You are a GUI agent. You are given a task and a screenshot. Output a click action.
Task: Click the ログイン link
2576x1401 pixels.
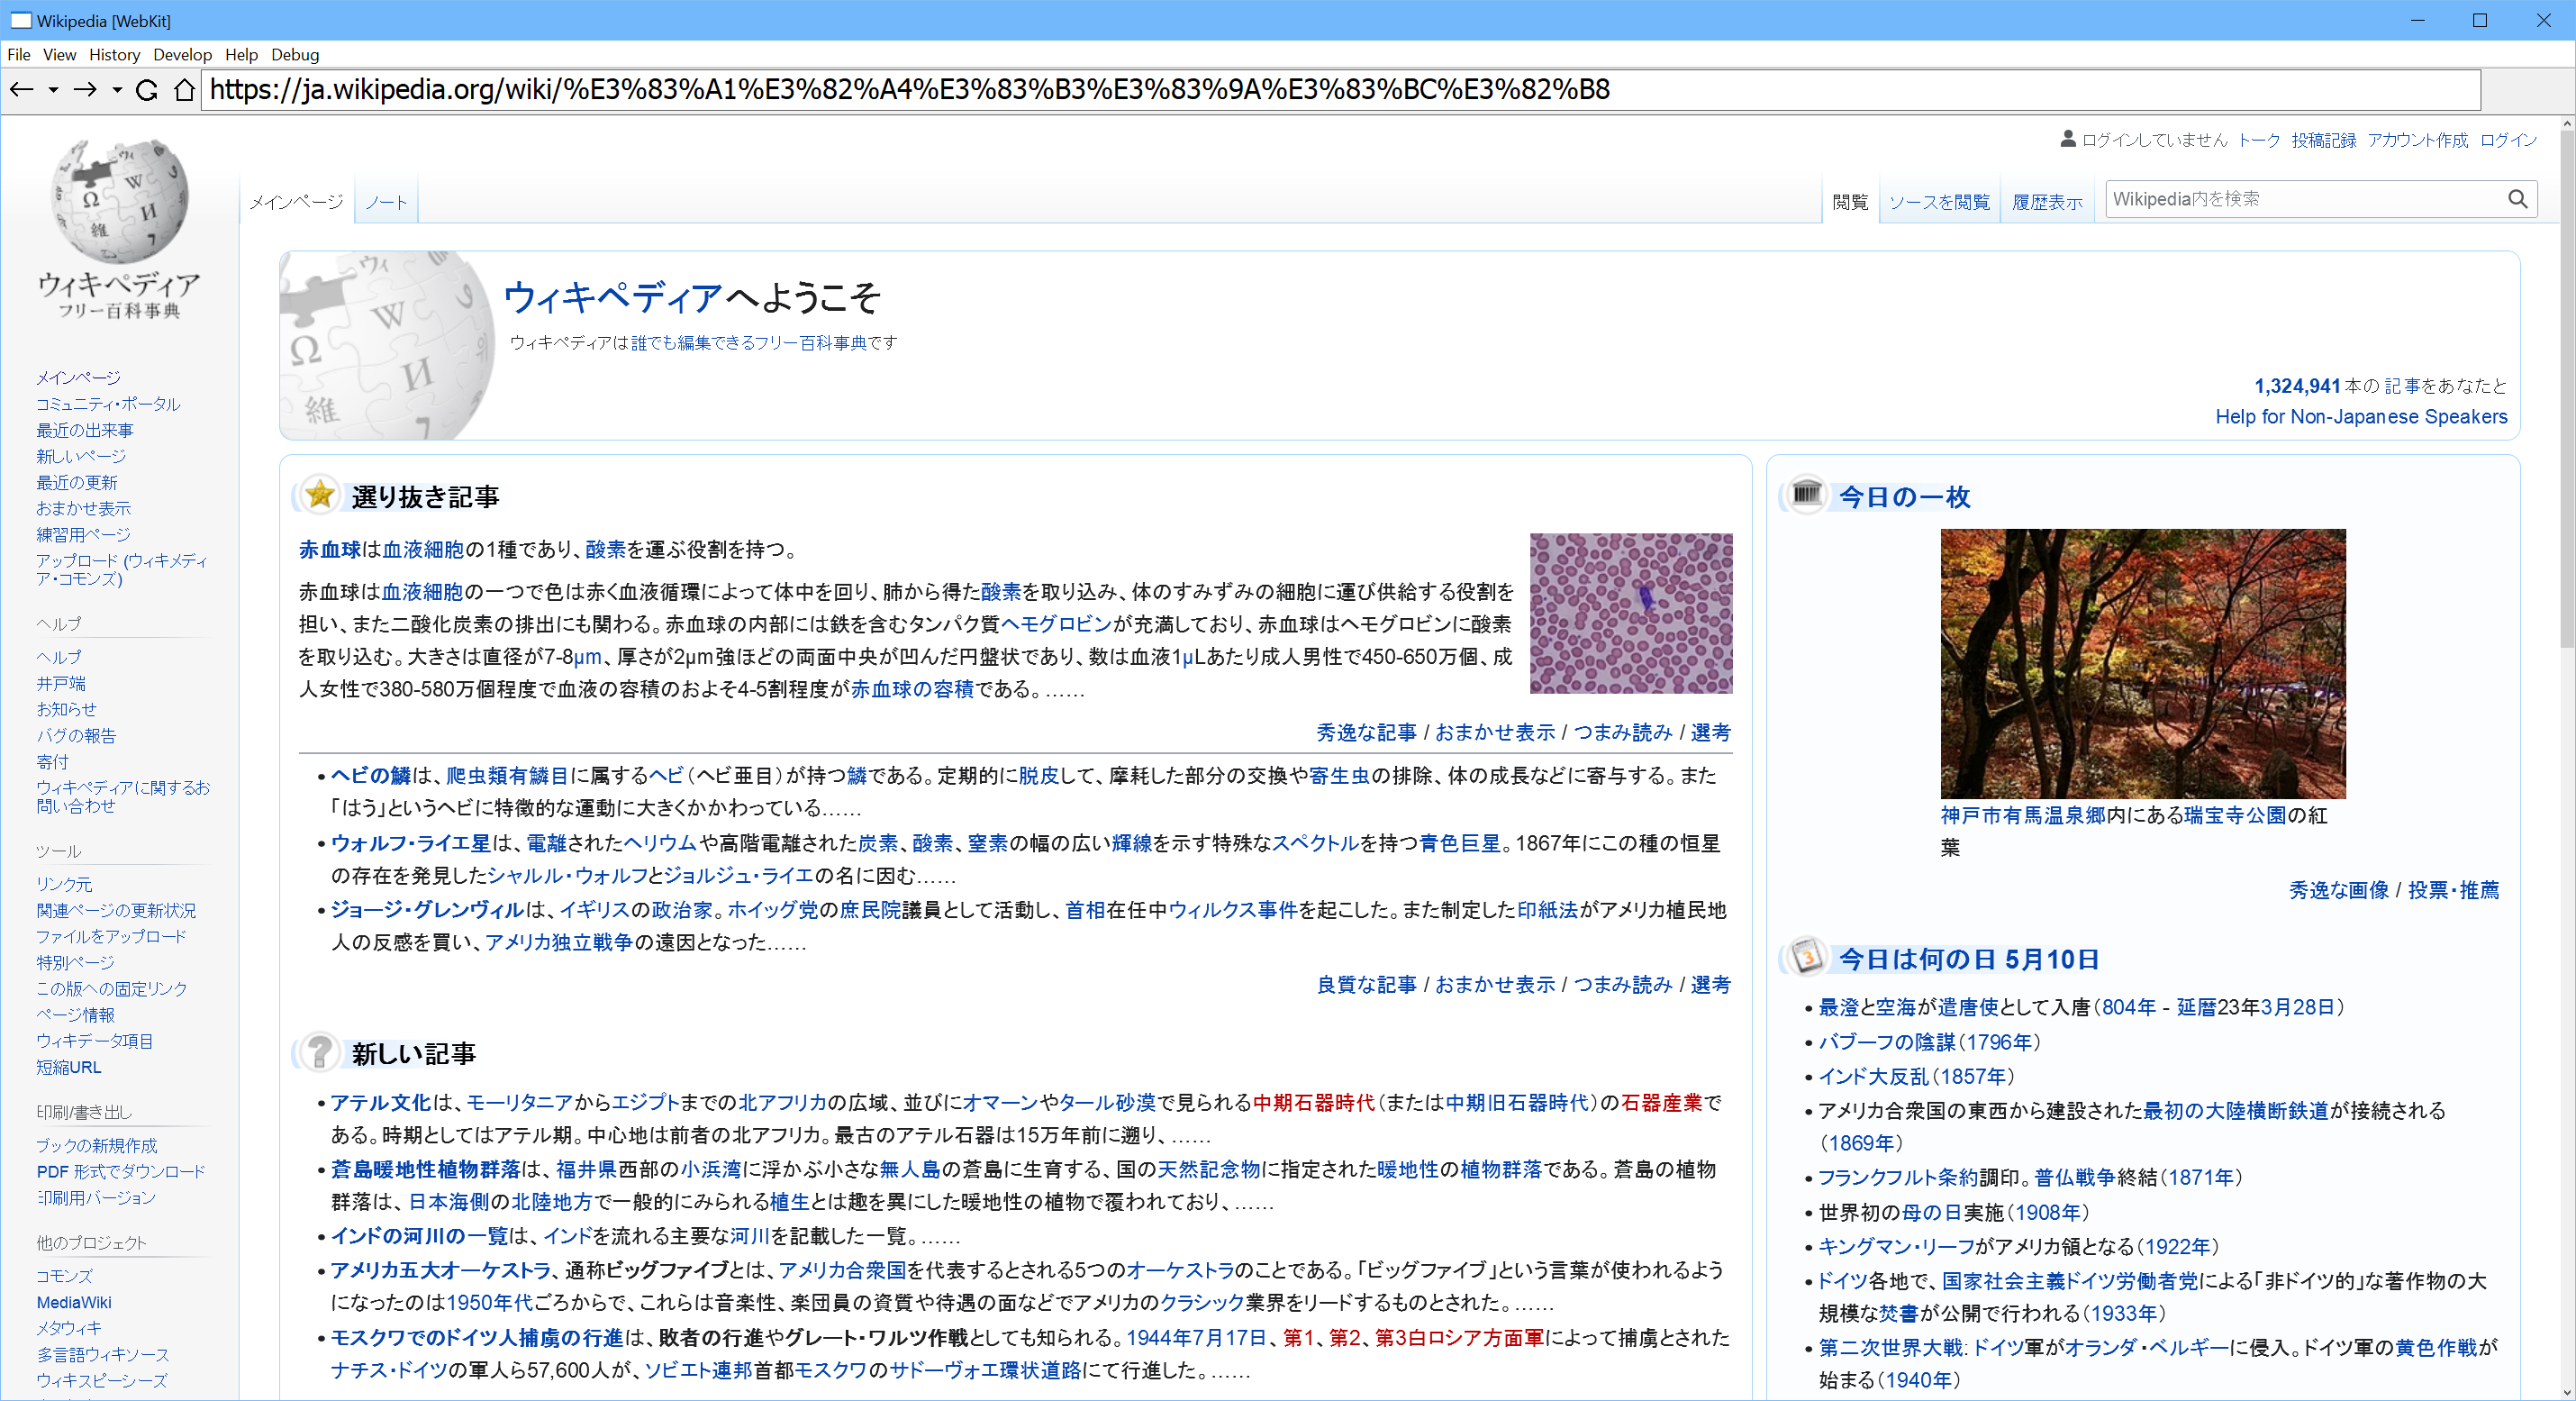[2508, 140]
